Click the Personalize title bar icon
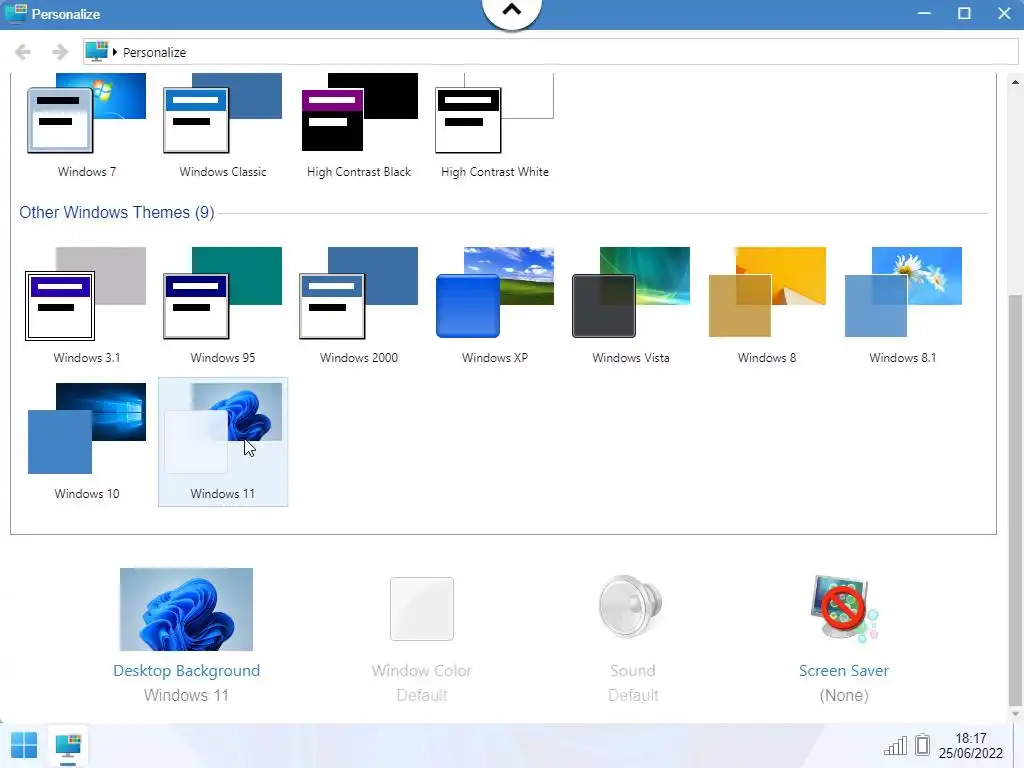This screenshot has width=1024, height=768. 16,13
